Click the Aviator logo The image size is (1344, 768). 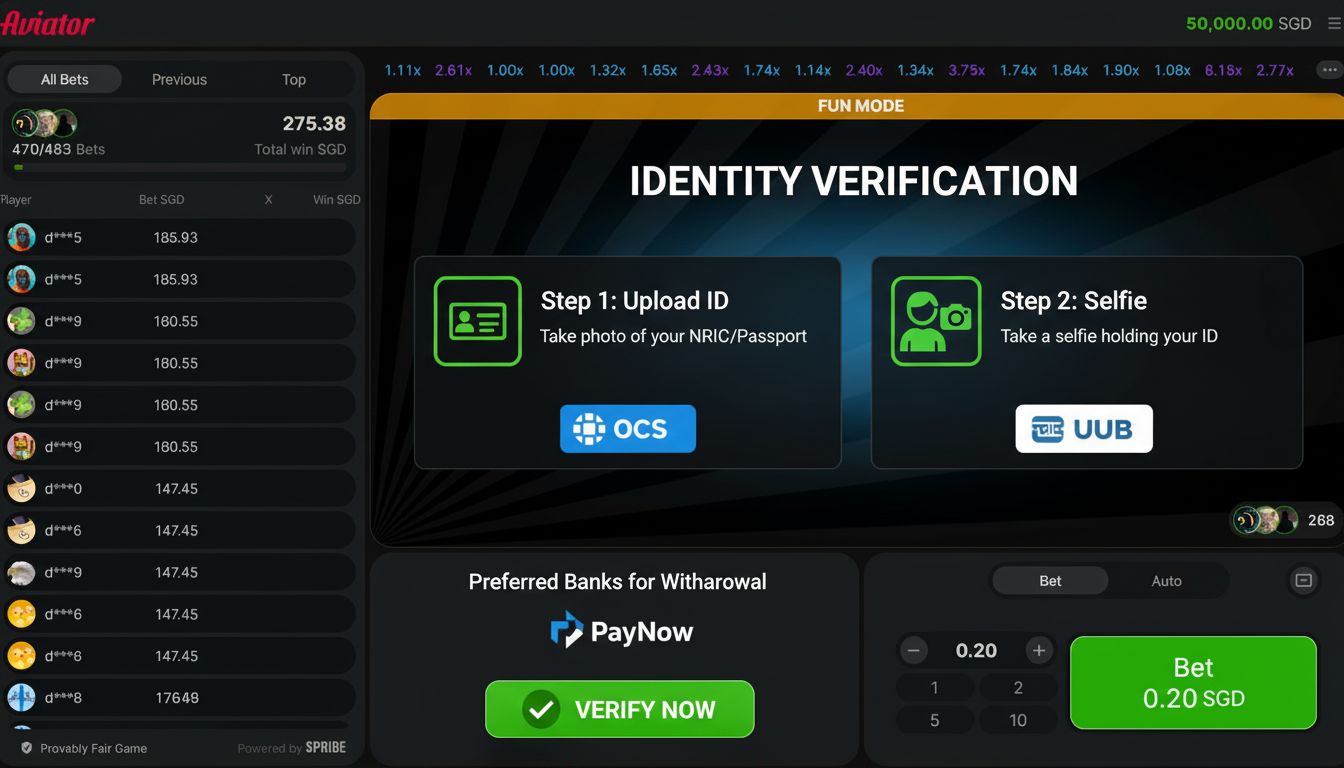(48, 22)
